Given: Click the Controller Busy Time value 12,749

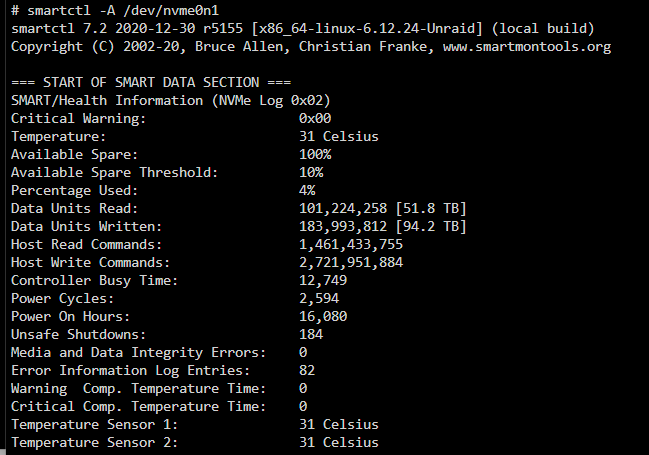Looking at the screenshot, I should pos(323,280).
